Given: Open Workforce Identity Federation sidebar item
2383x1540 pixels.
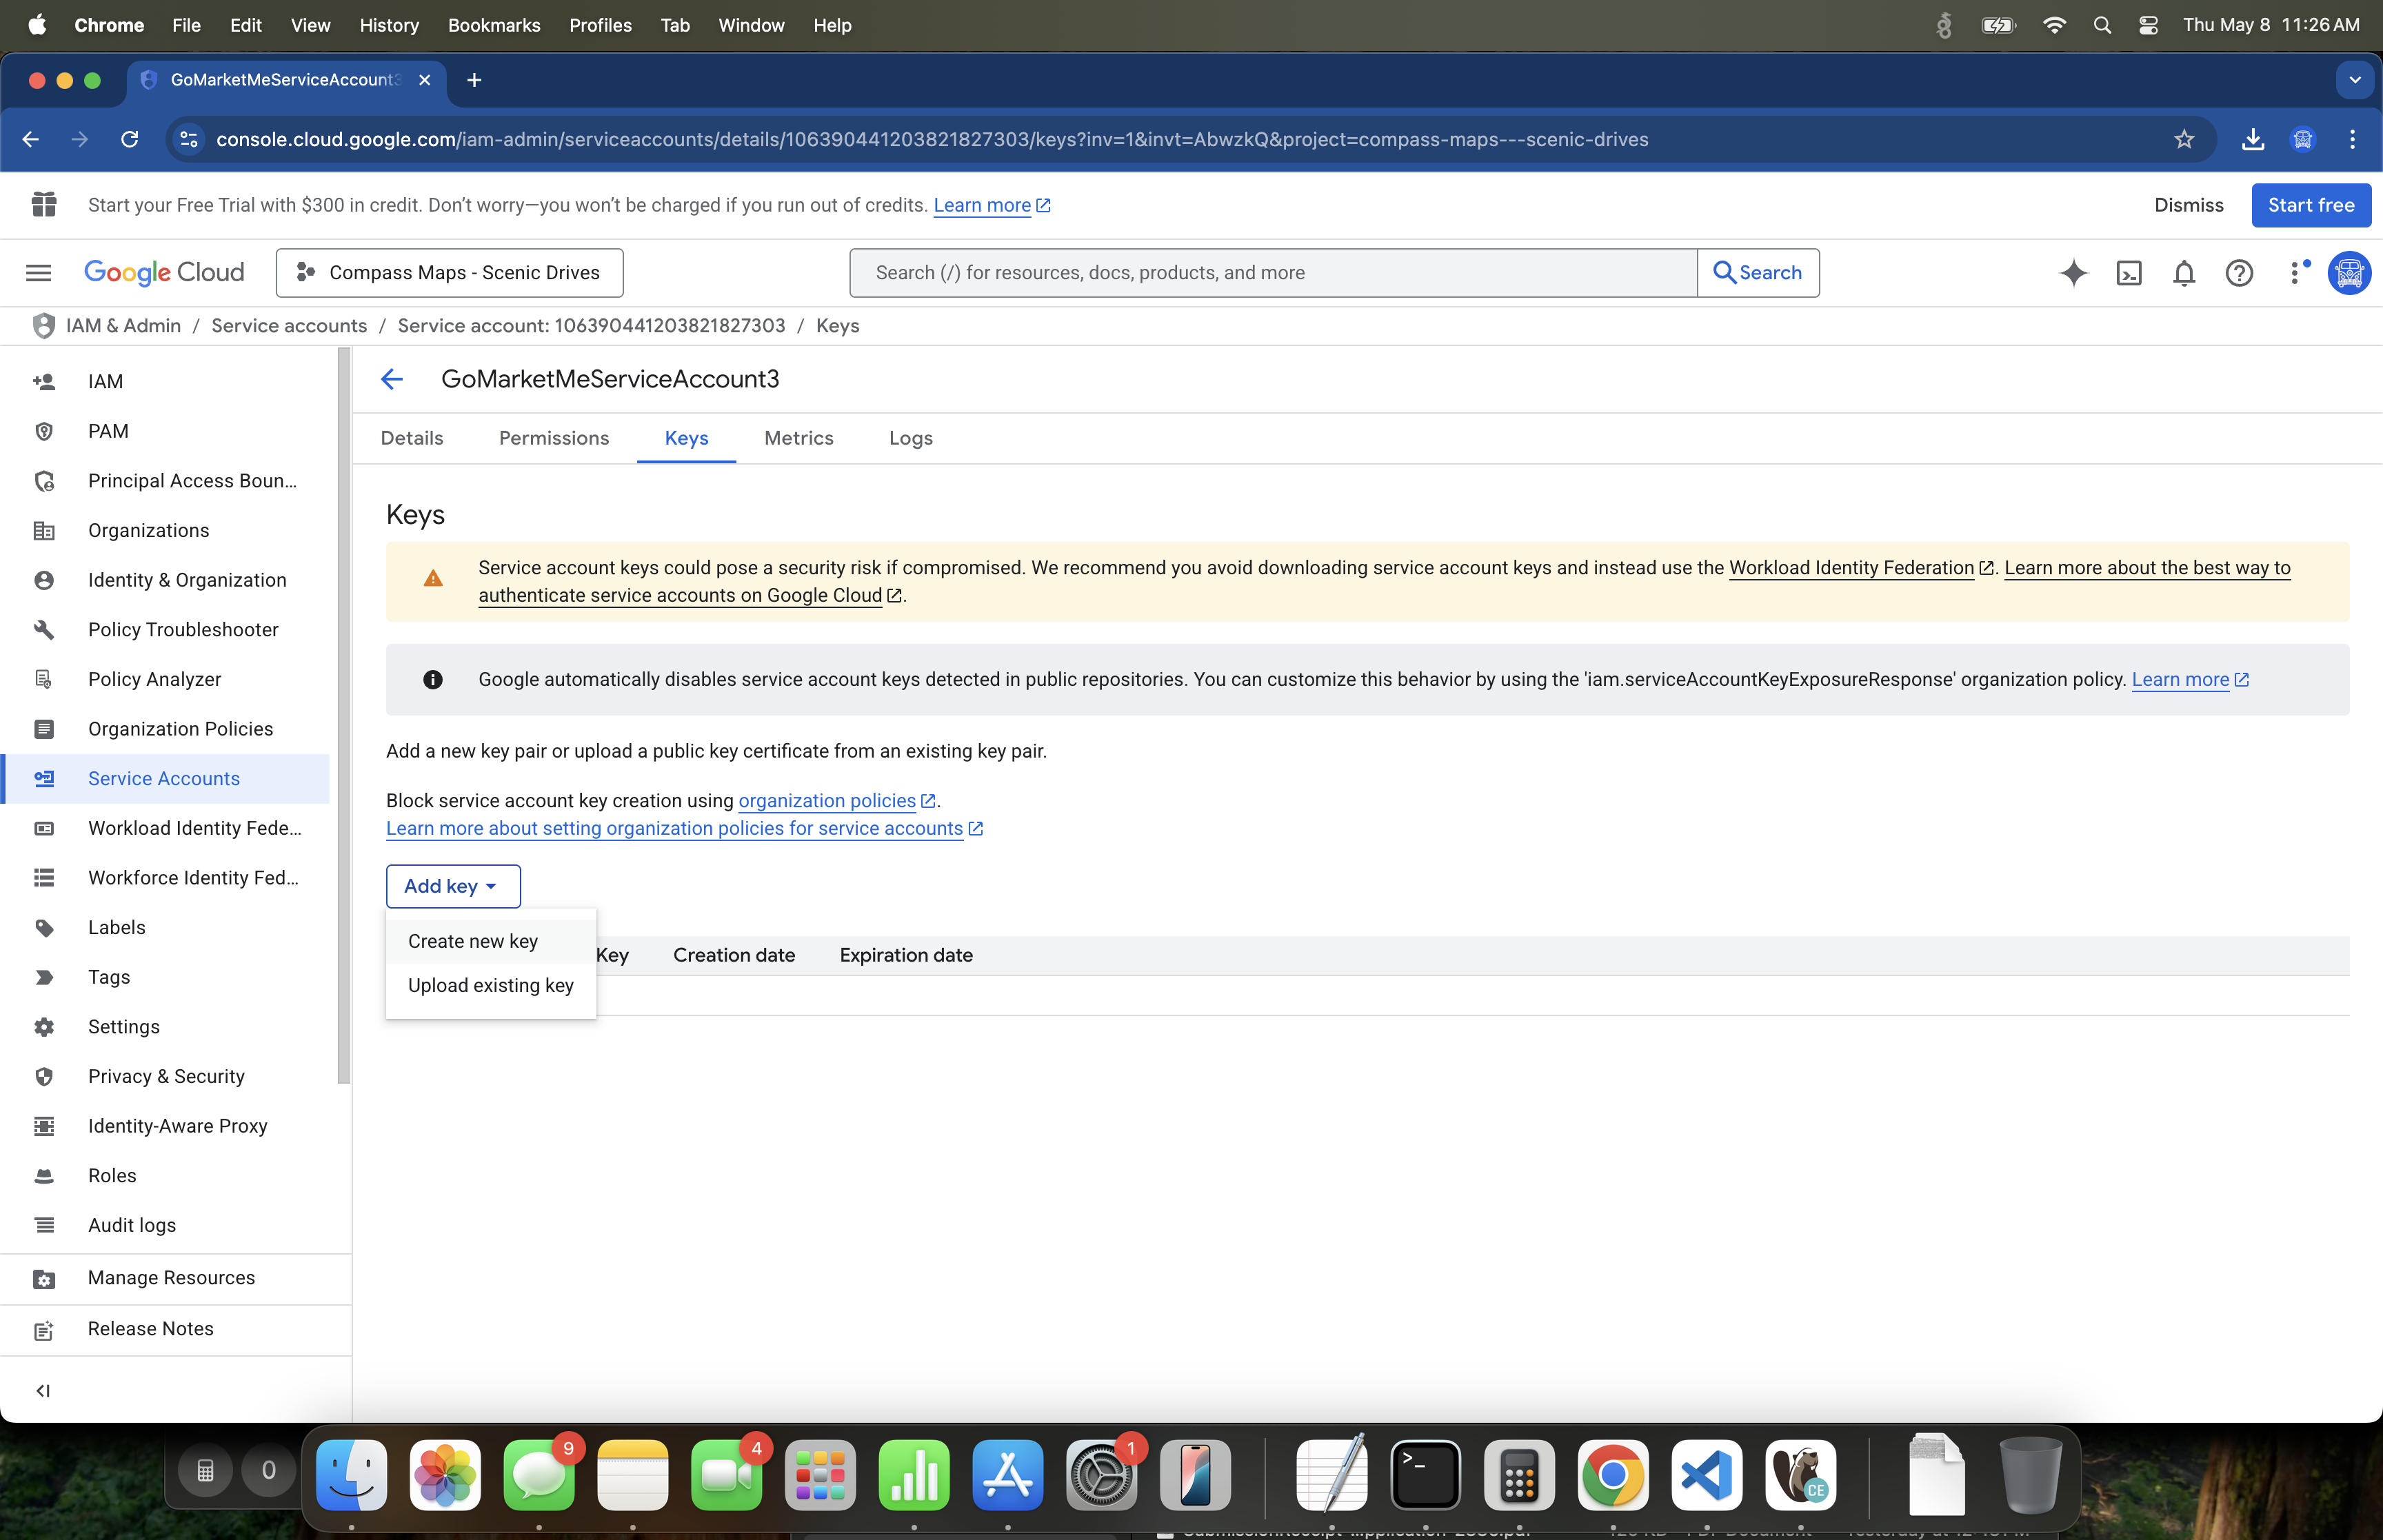Looking at the screenshot, I should point(165,878).
